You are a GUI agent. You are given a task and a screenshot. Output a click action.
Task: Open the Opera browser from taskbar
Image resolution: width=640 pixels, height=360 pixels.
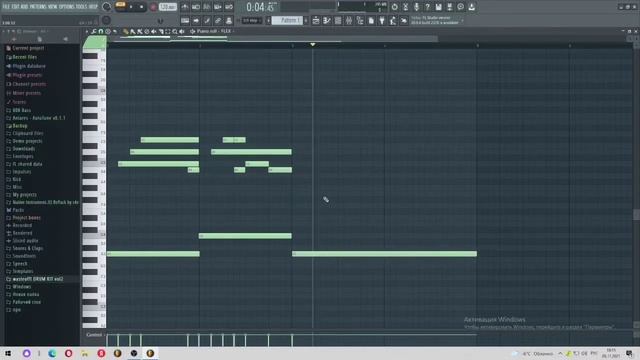(x=68, y=353)
